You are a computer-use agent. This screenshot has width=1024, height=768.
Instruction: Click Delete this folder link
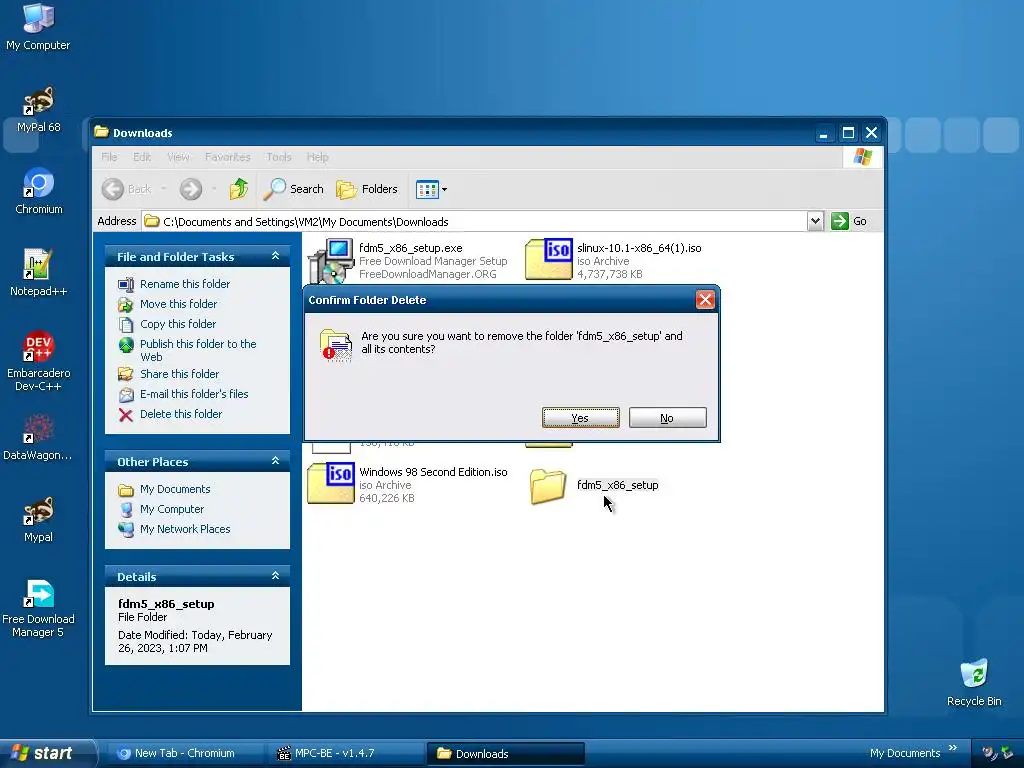pos(181,414)
